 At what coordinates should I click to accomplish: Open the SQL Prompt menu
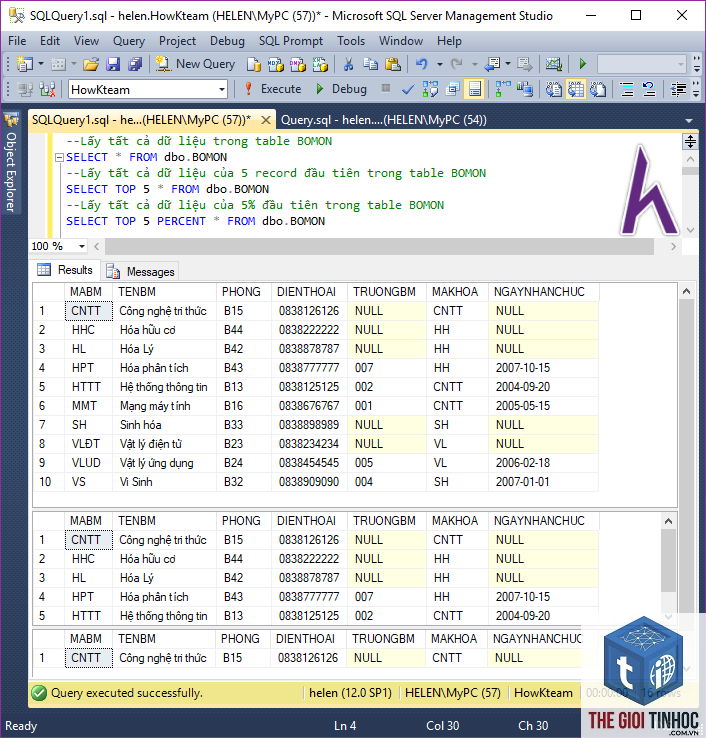tap(291, 41)
